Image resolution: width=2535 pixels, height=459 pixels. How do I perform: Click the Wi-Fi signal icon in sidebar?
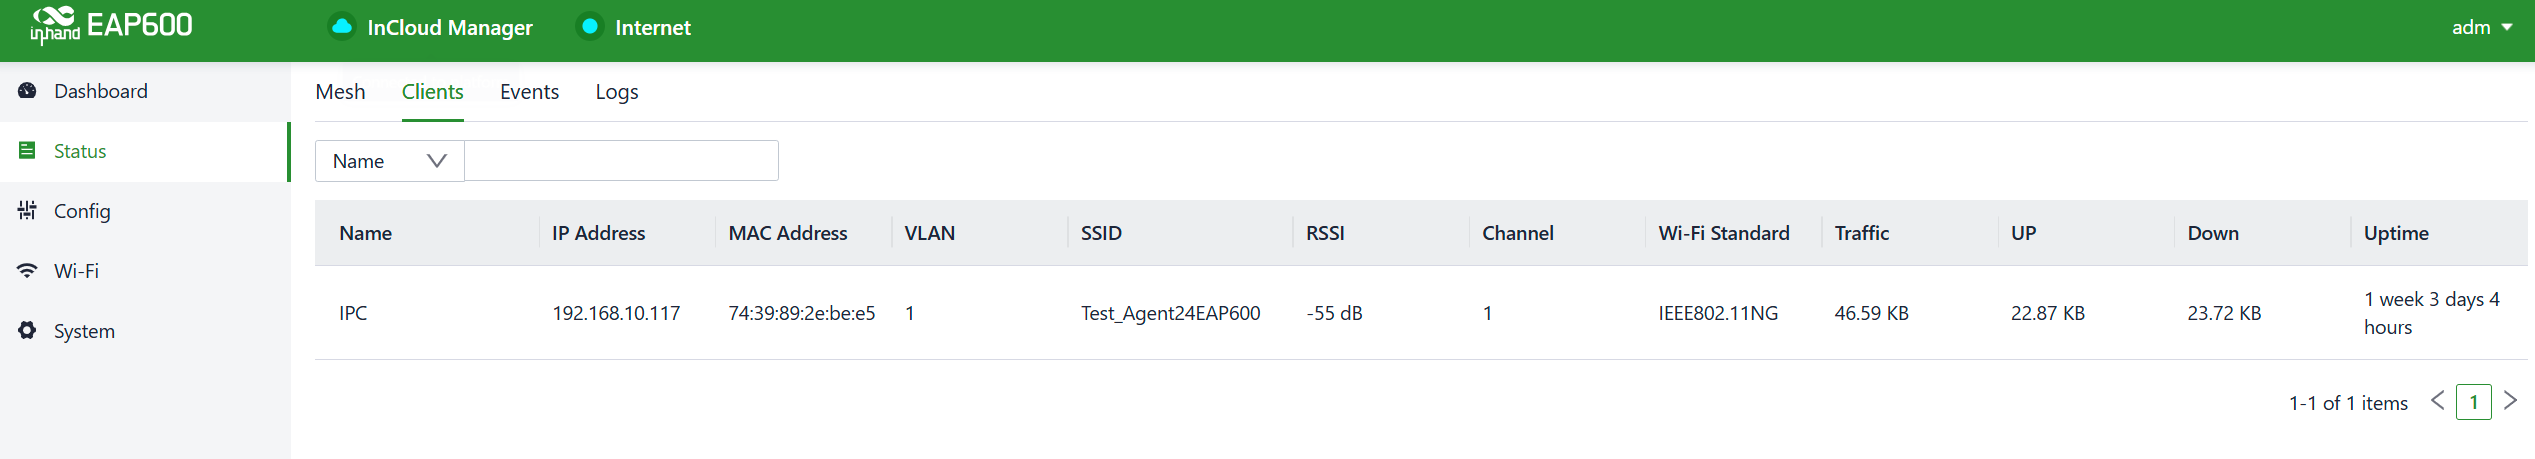click(27, 271)
